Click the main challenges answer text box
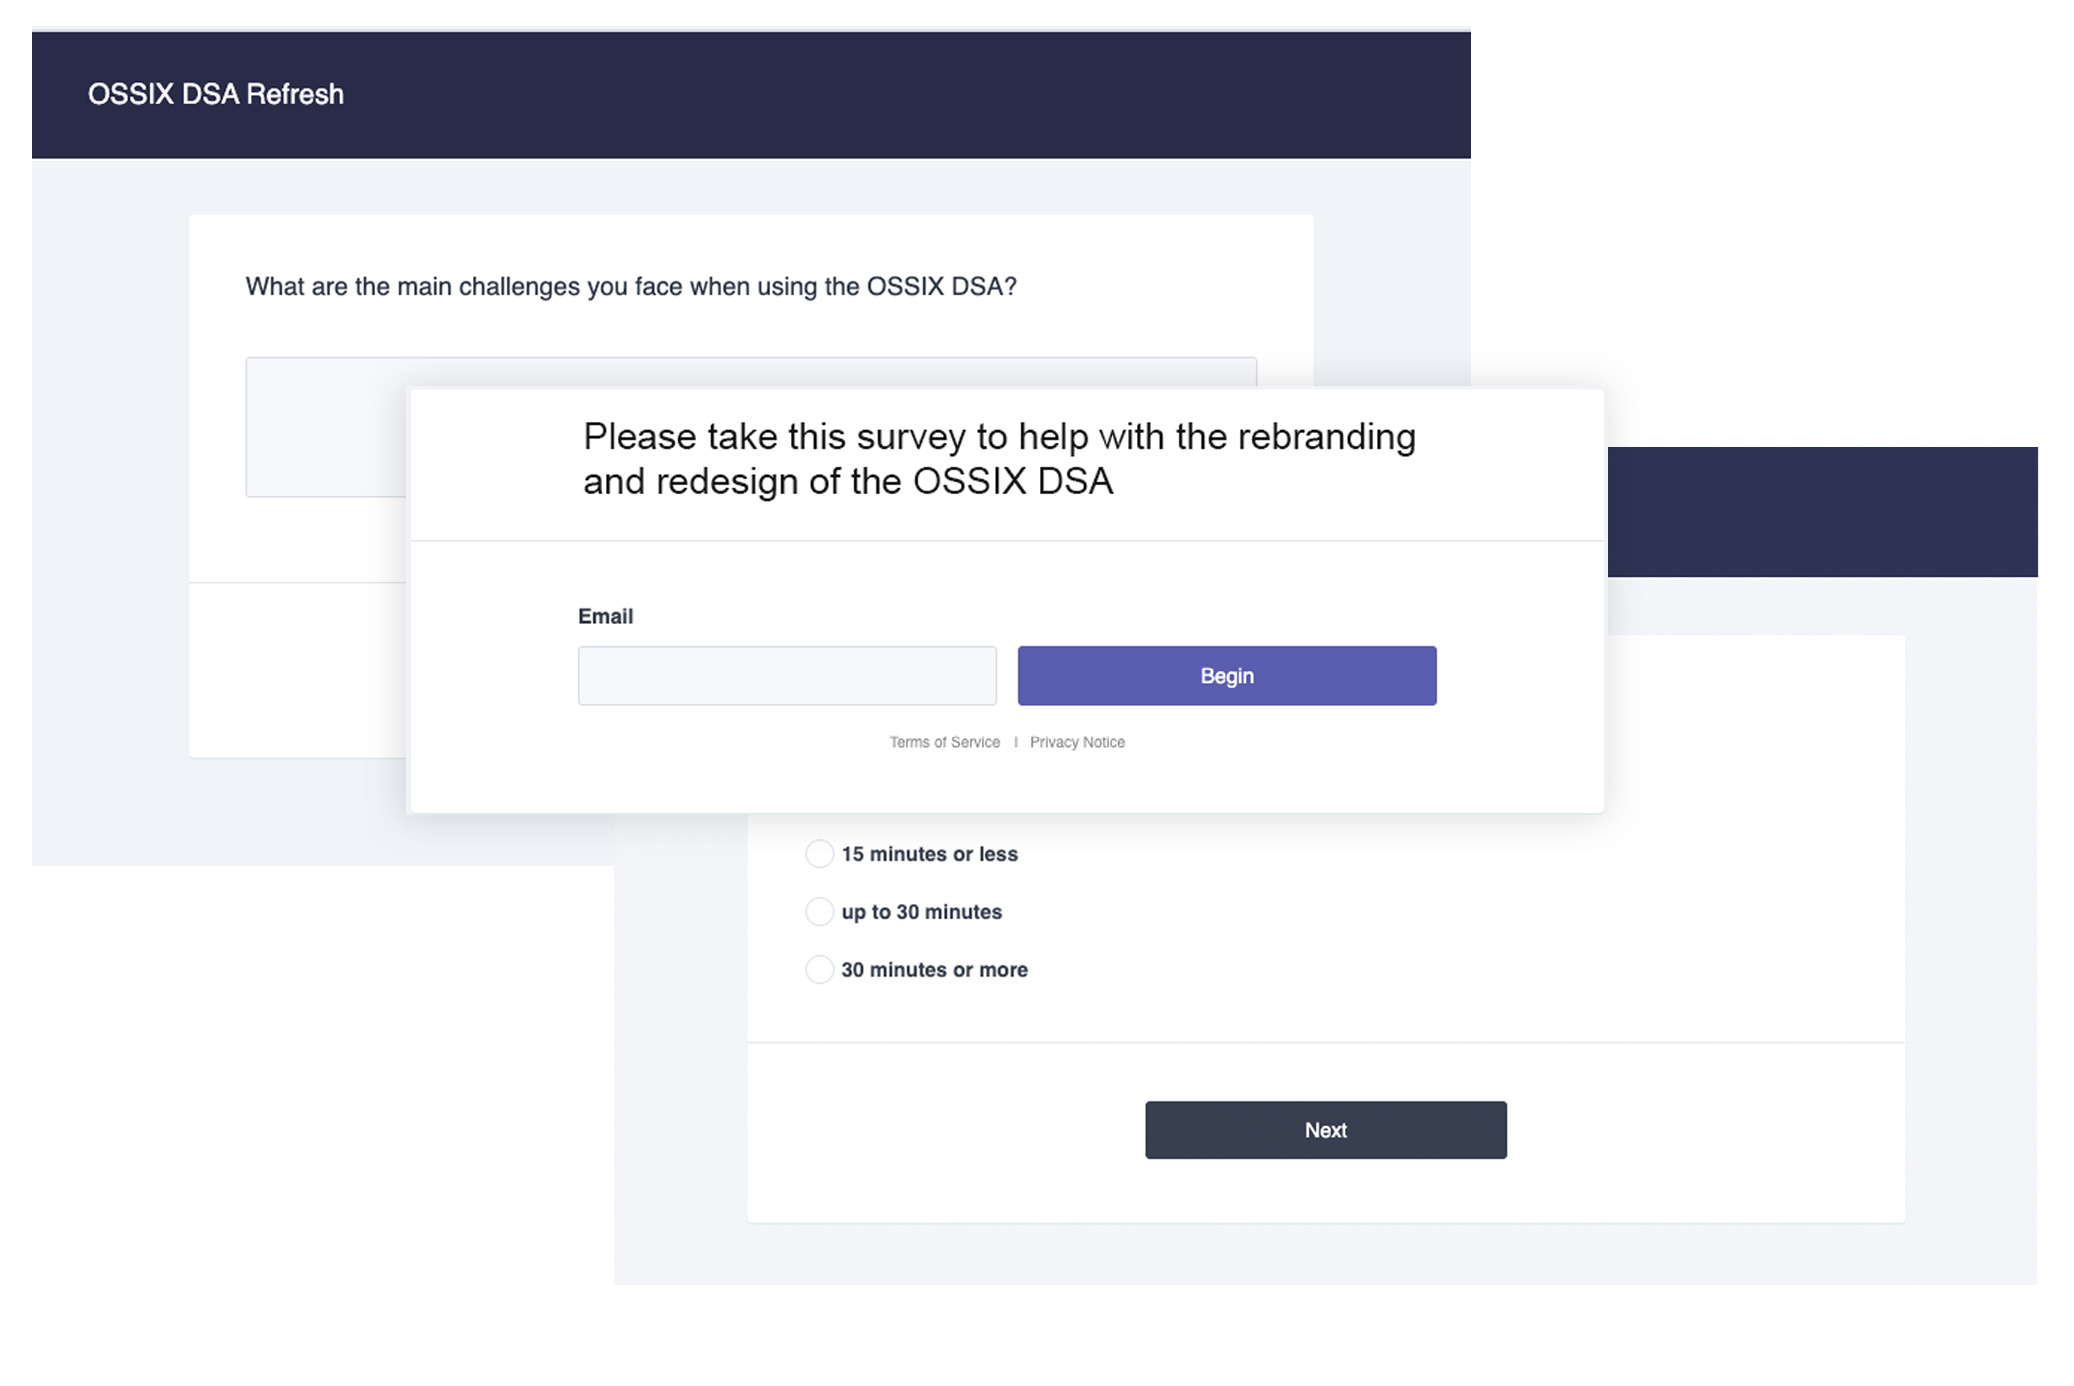Screen dimensions: 2074x1386 point(327,427)
